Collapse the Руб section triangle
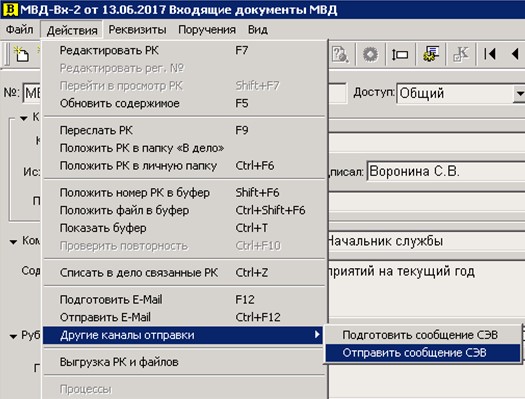525x399 pixels. click(13, 336)
